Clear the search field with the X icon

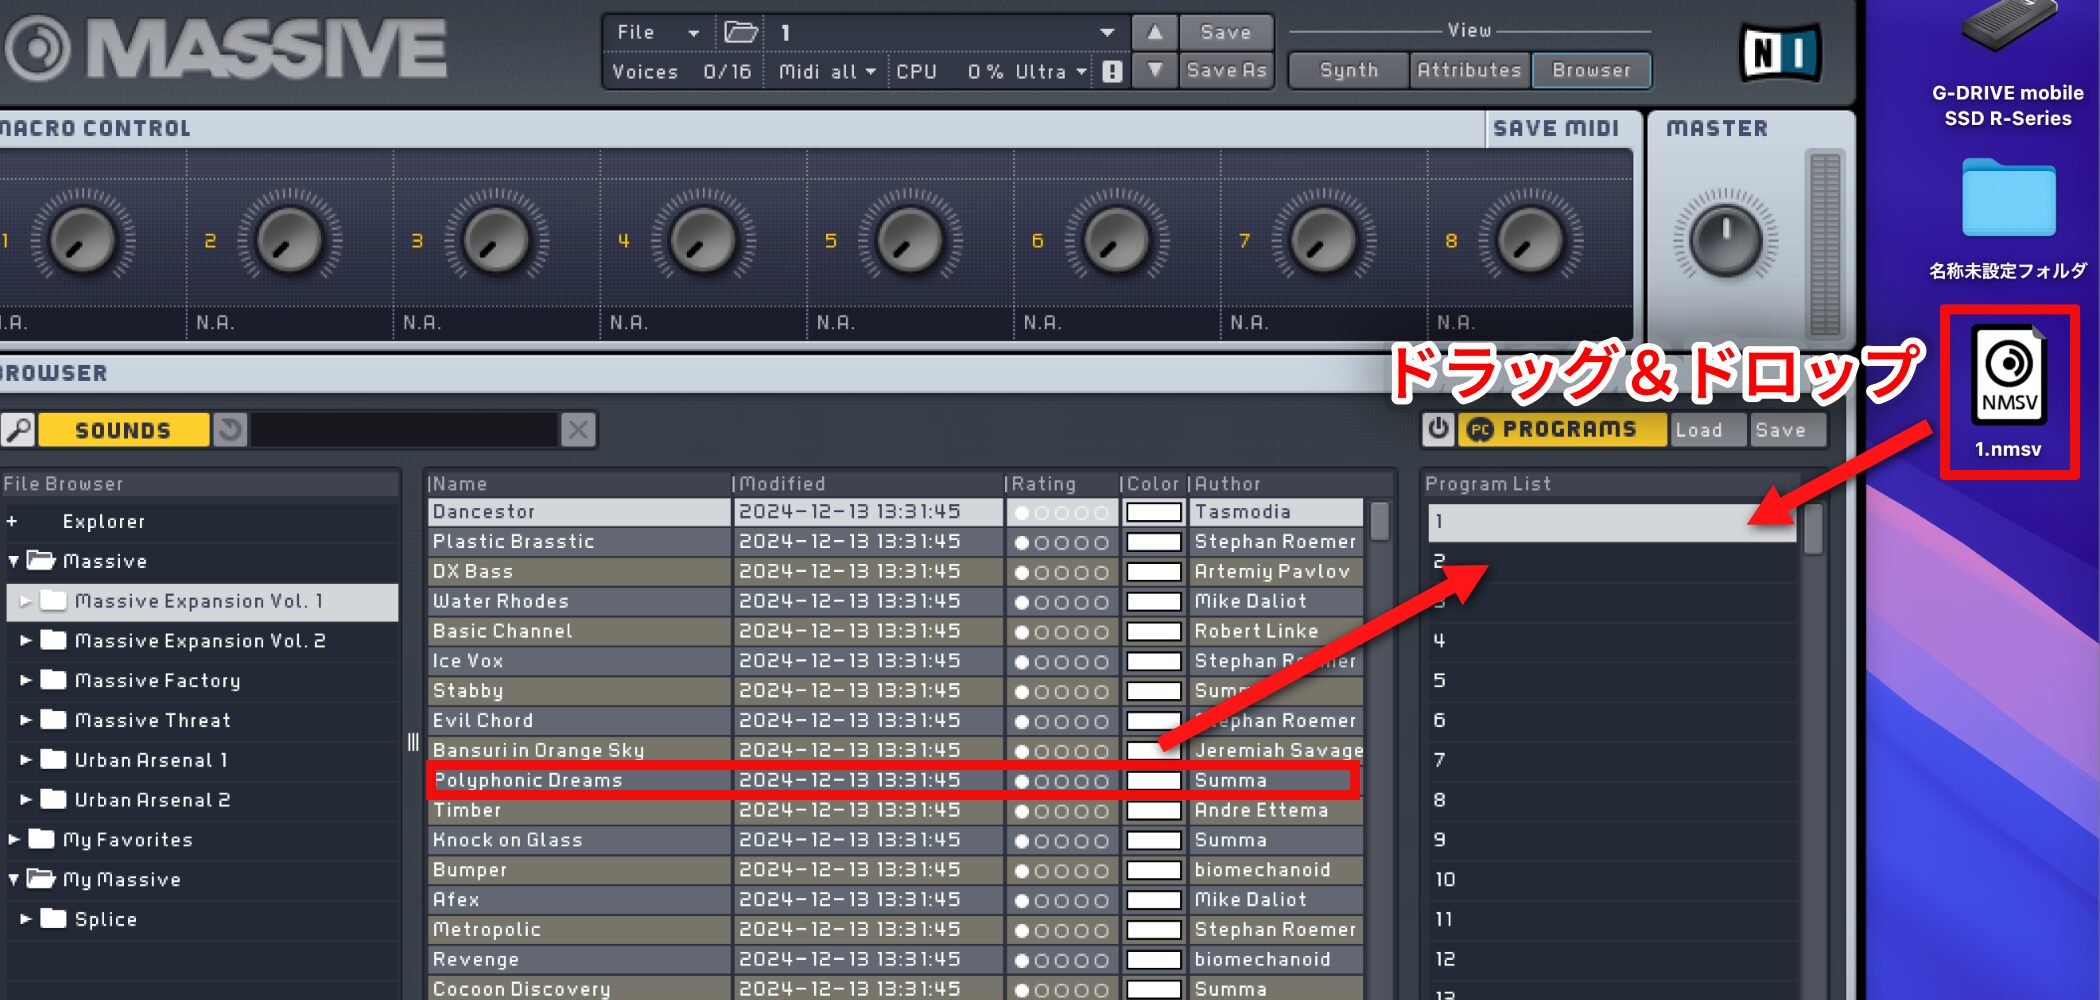(x=578, y=429)
